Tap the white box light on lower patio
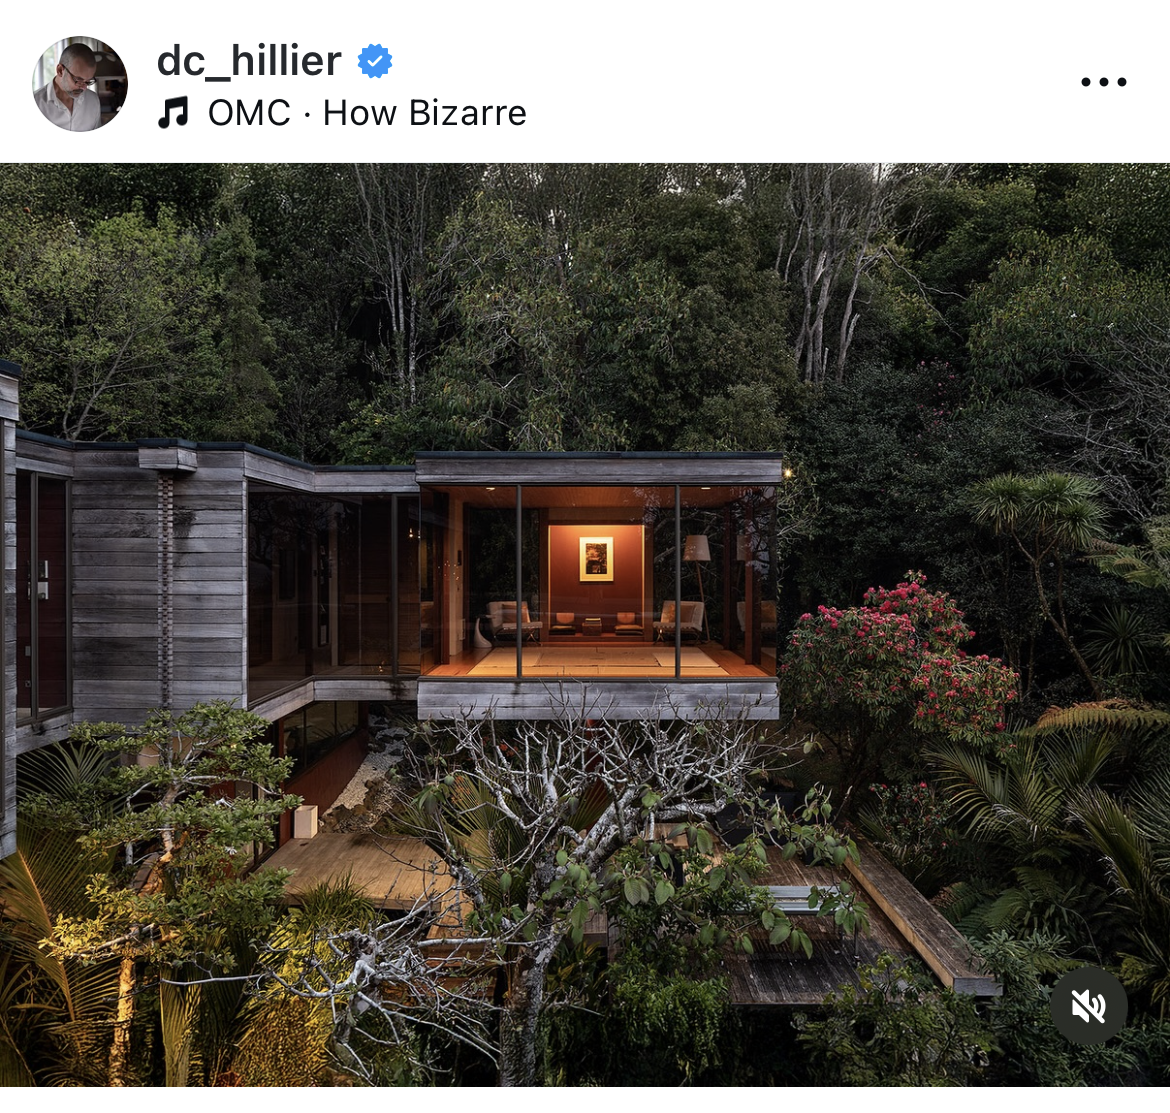 pyautogui.click(x=304, y=821)
